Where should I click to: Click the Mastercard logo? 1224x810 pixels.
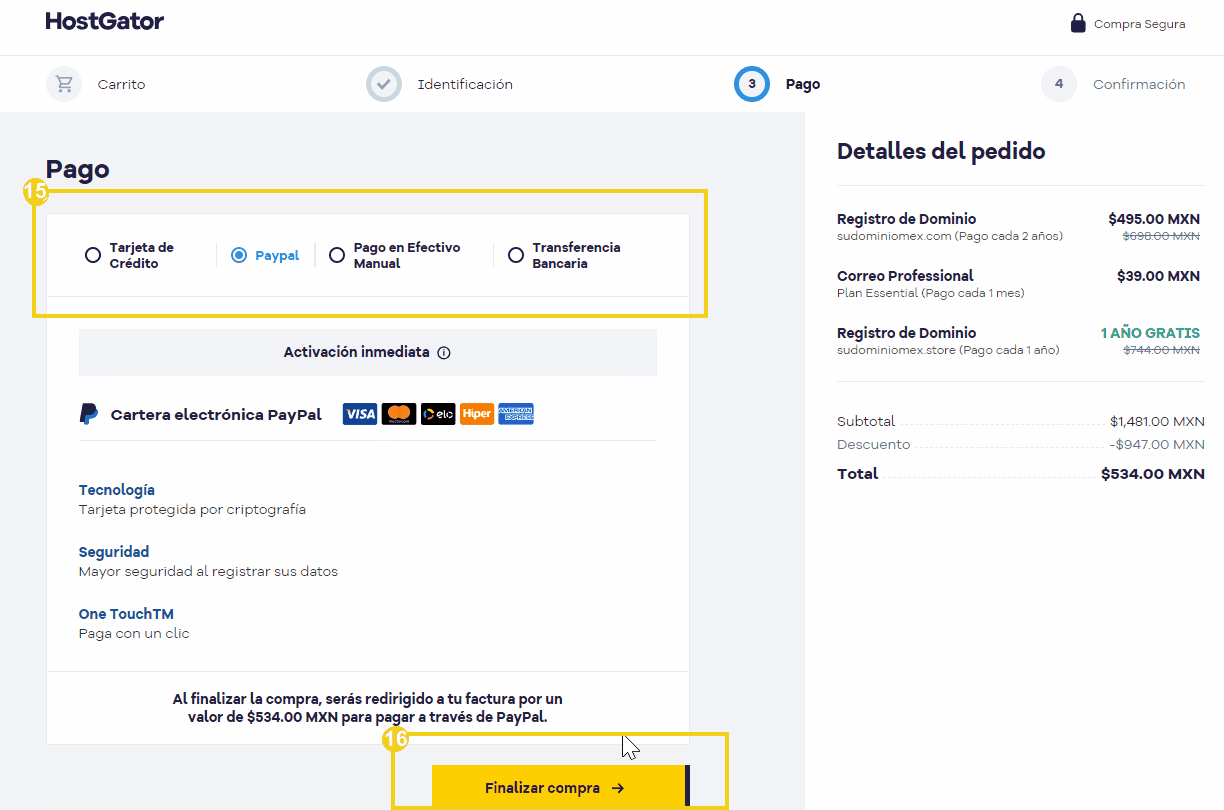point(399,414)
